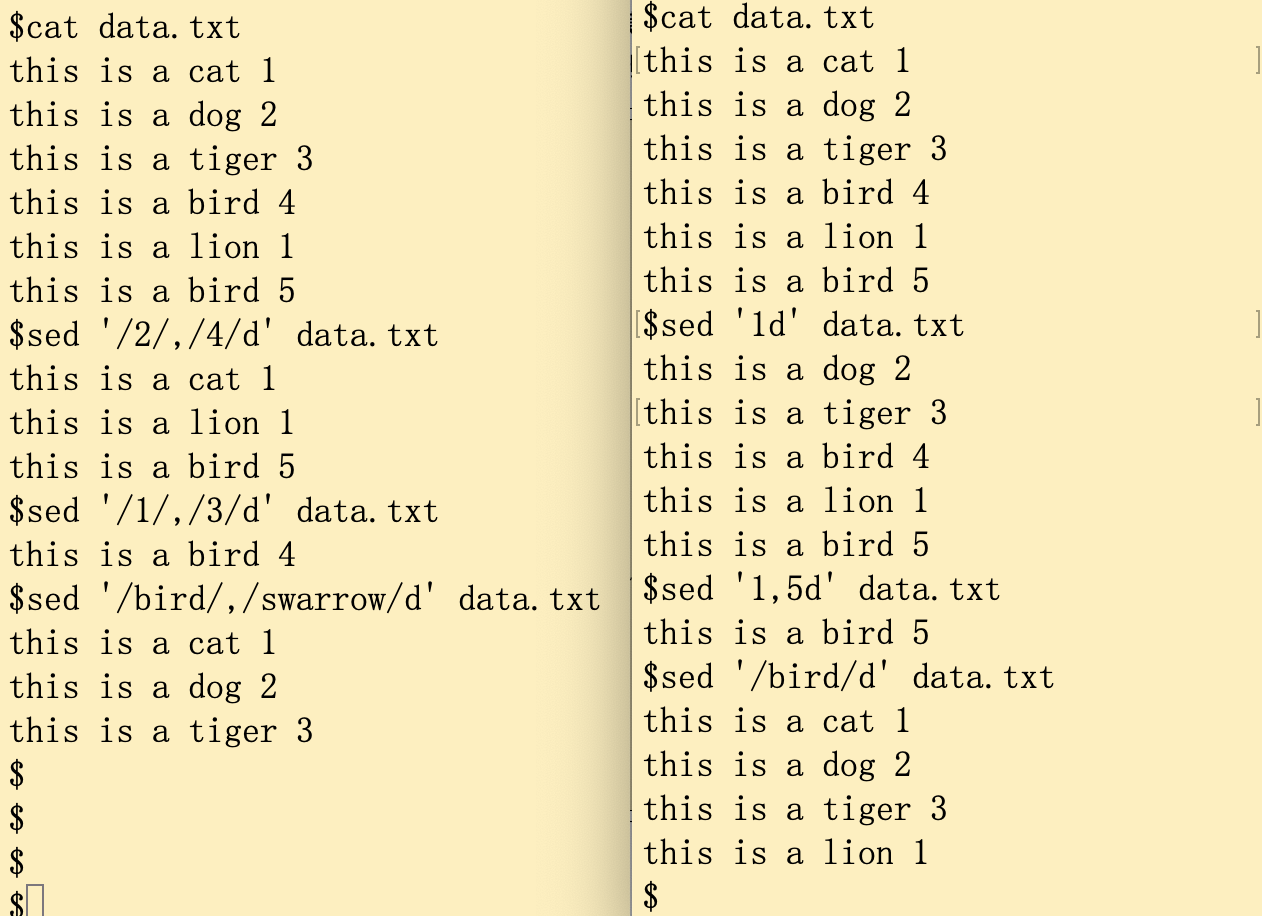Click the divider between the two terminal panes
Image resolution: width=1262 pixels, height=916 pixels.
[x=631, y=458]
